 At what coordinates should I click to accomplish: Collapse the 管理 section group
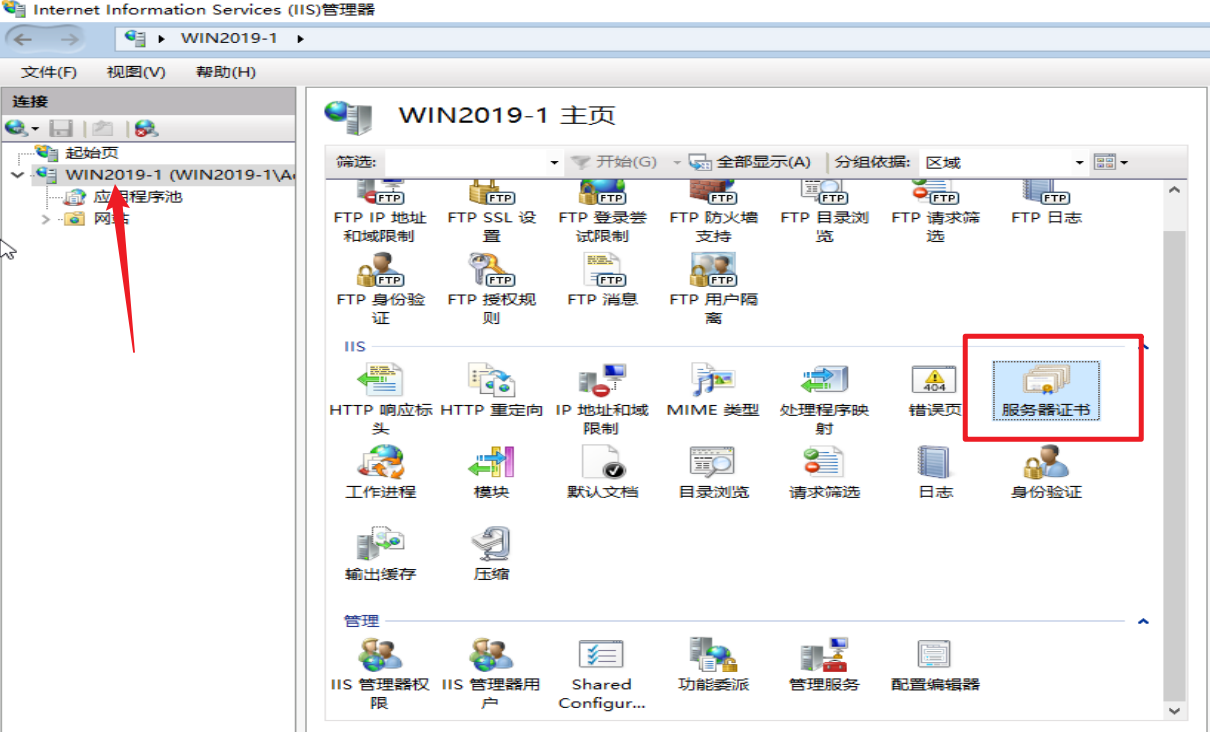1143,621
